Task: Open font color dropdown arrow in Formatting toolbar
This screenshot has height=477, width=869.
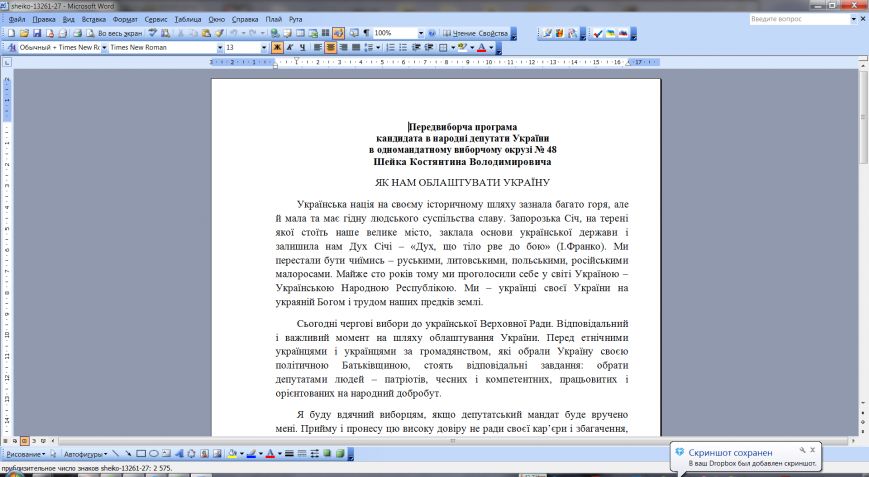Action: (x=491, y=48)
